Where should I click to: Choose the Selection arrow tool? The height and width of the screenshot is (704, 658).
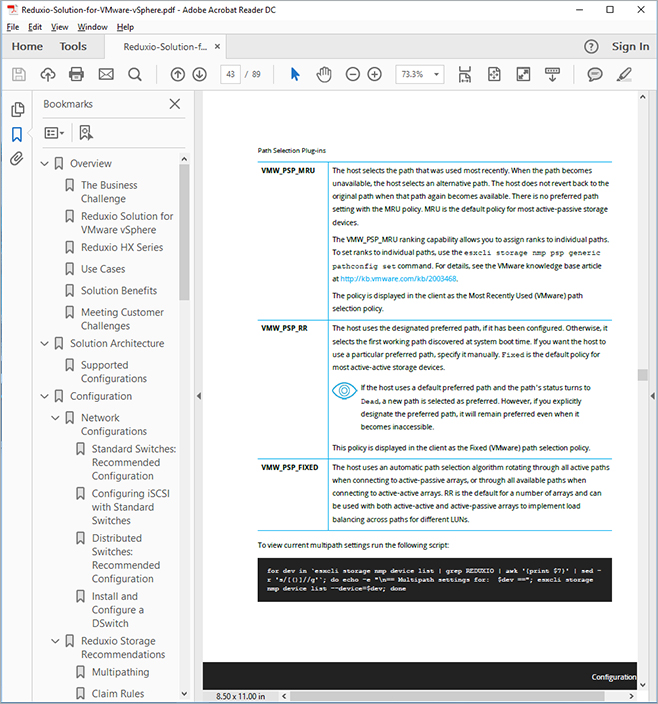[295, 74]
